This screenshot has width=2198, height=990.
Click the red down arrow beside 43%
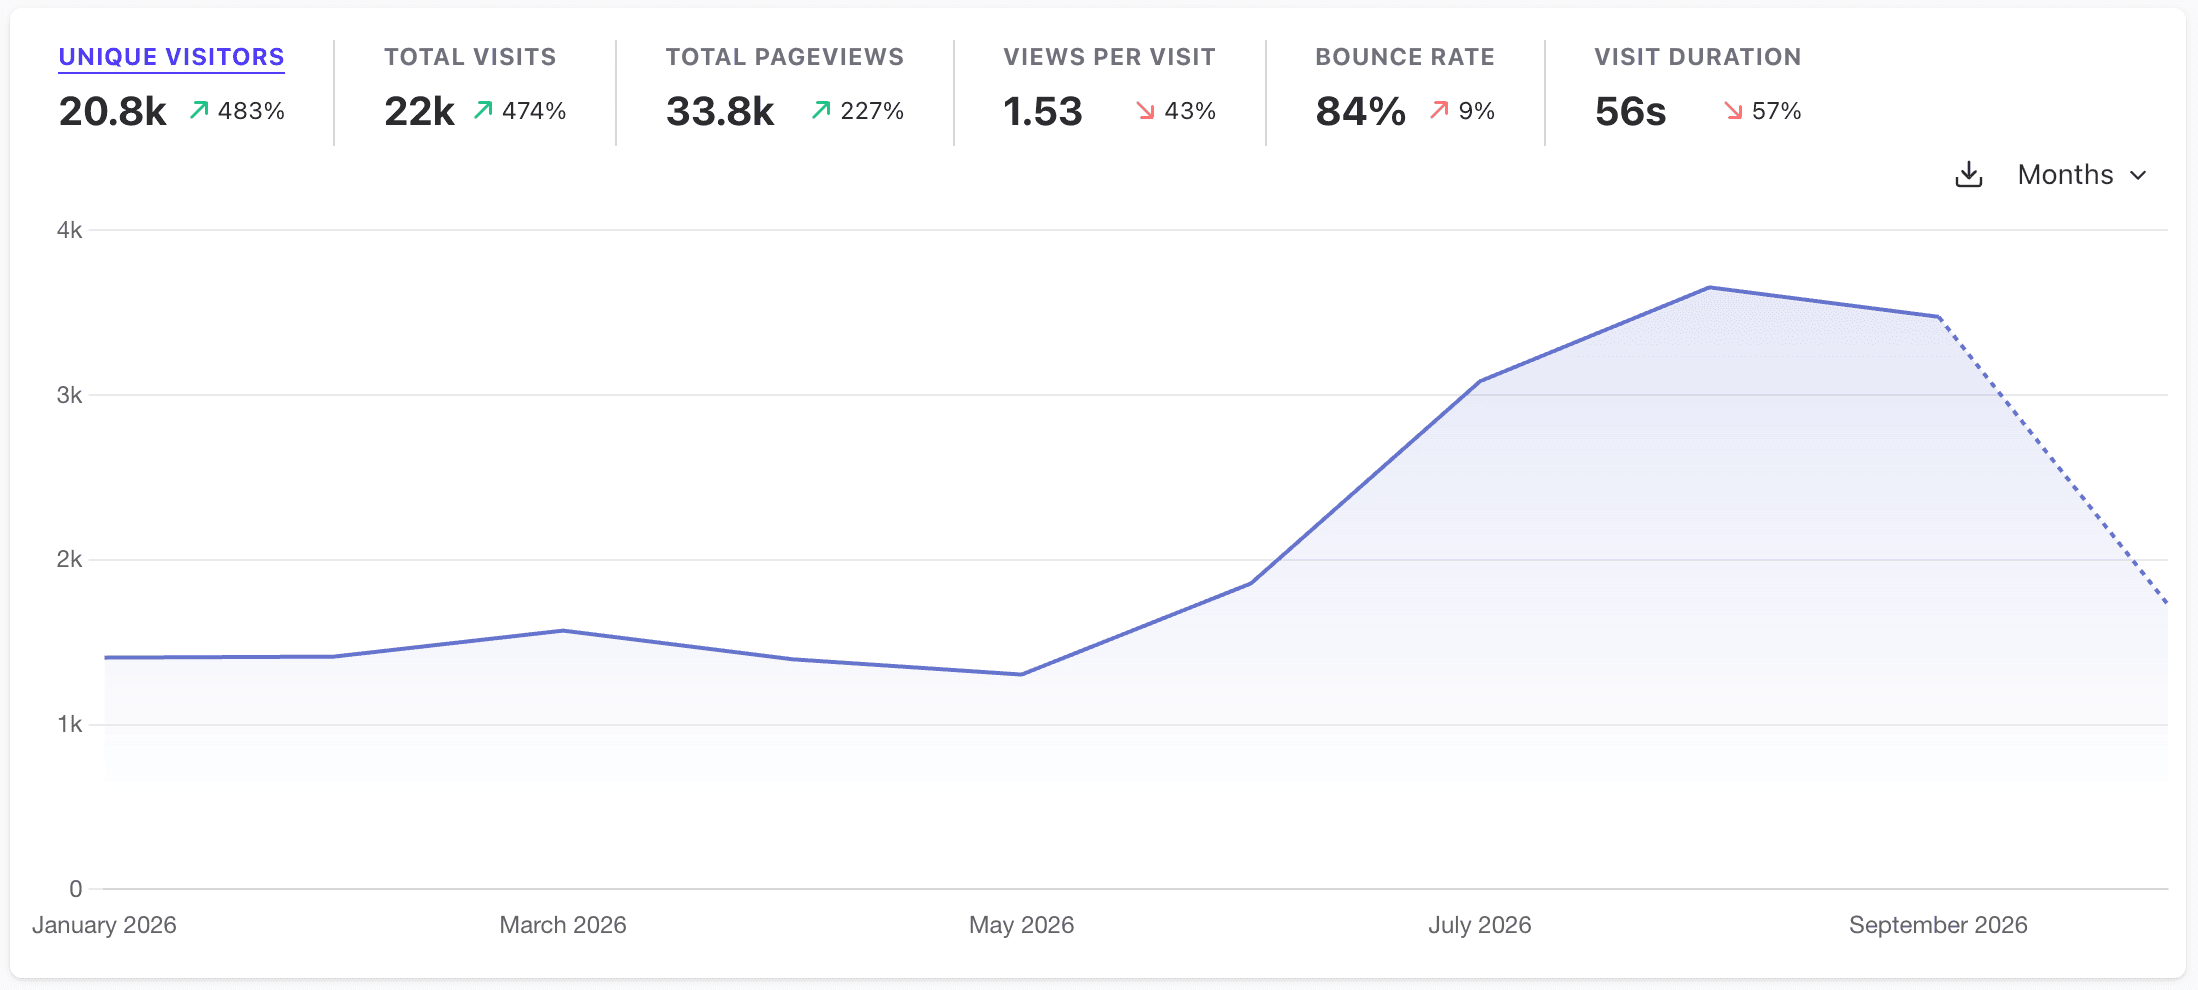click(x=1145, y=110)
